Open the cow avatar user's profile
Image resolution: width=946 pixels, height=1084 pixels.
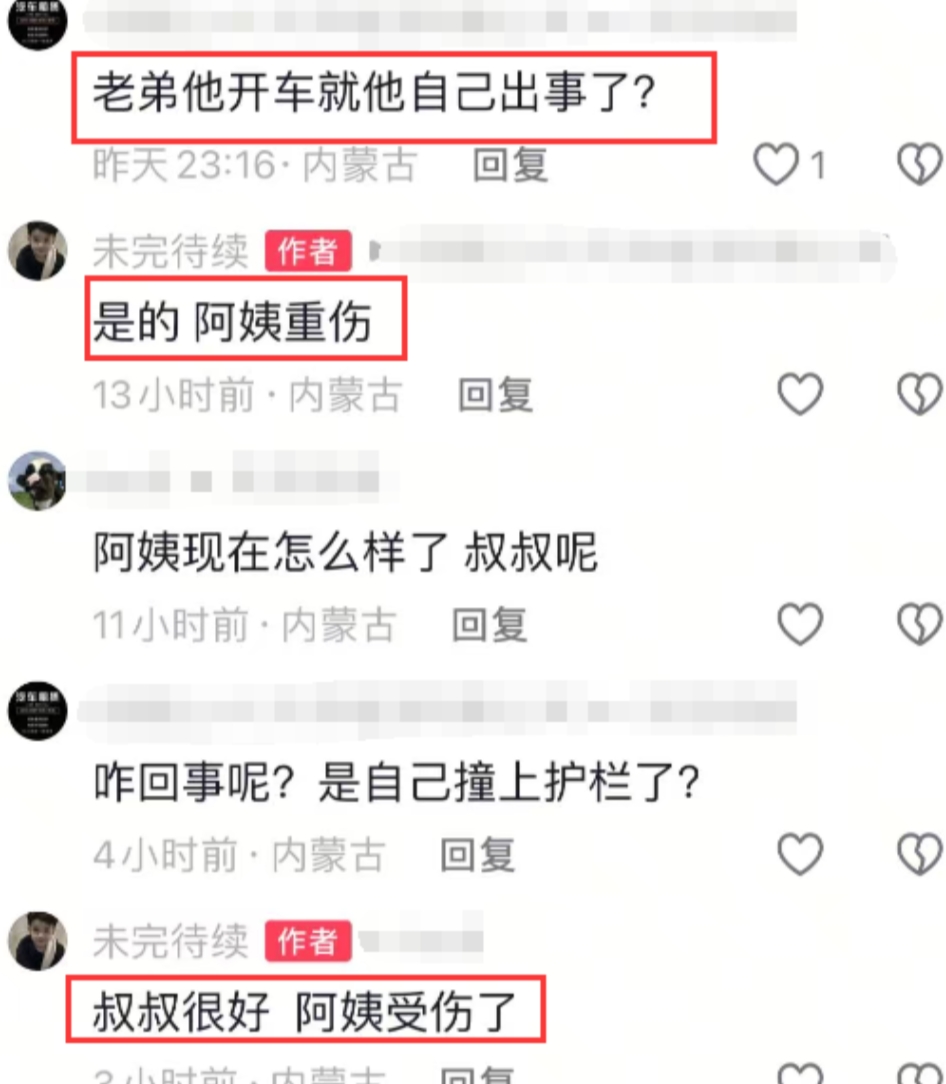[x=37, y=480]
